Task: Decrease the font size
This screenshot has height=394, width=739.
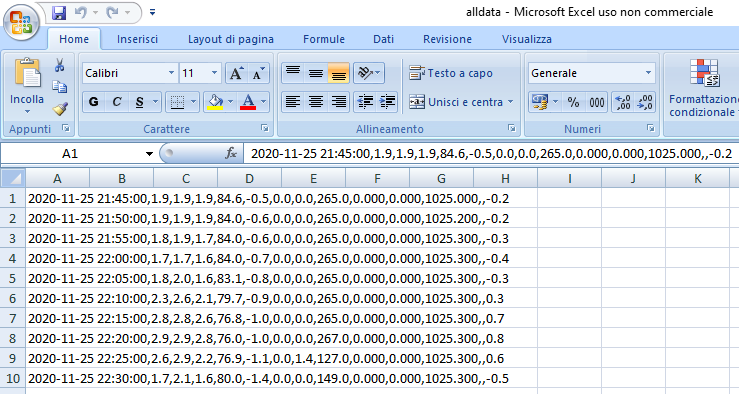Action: tap(258, 73)
